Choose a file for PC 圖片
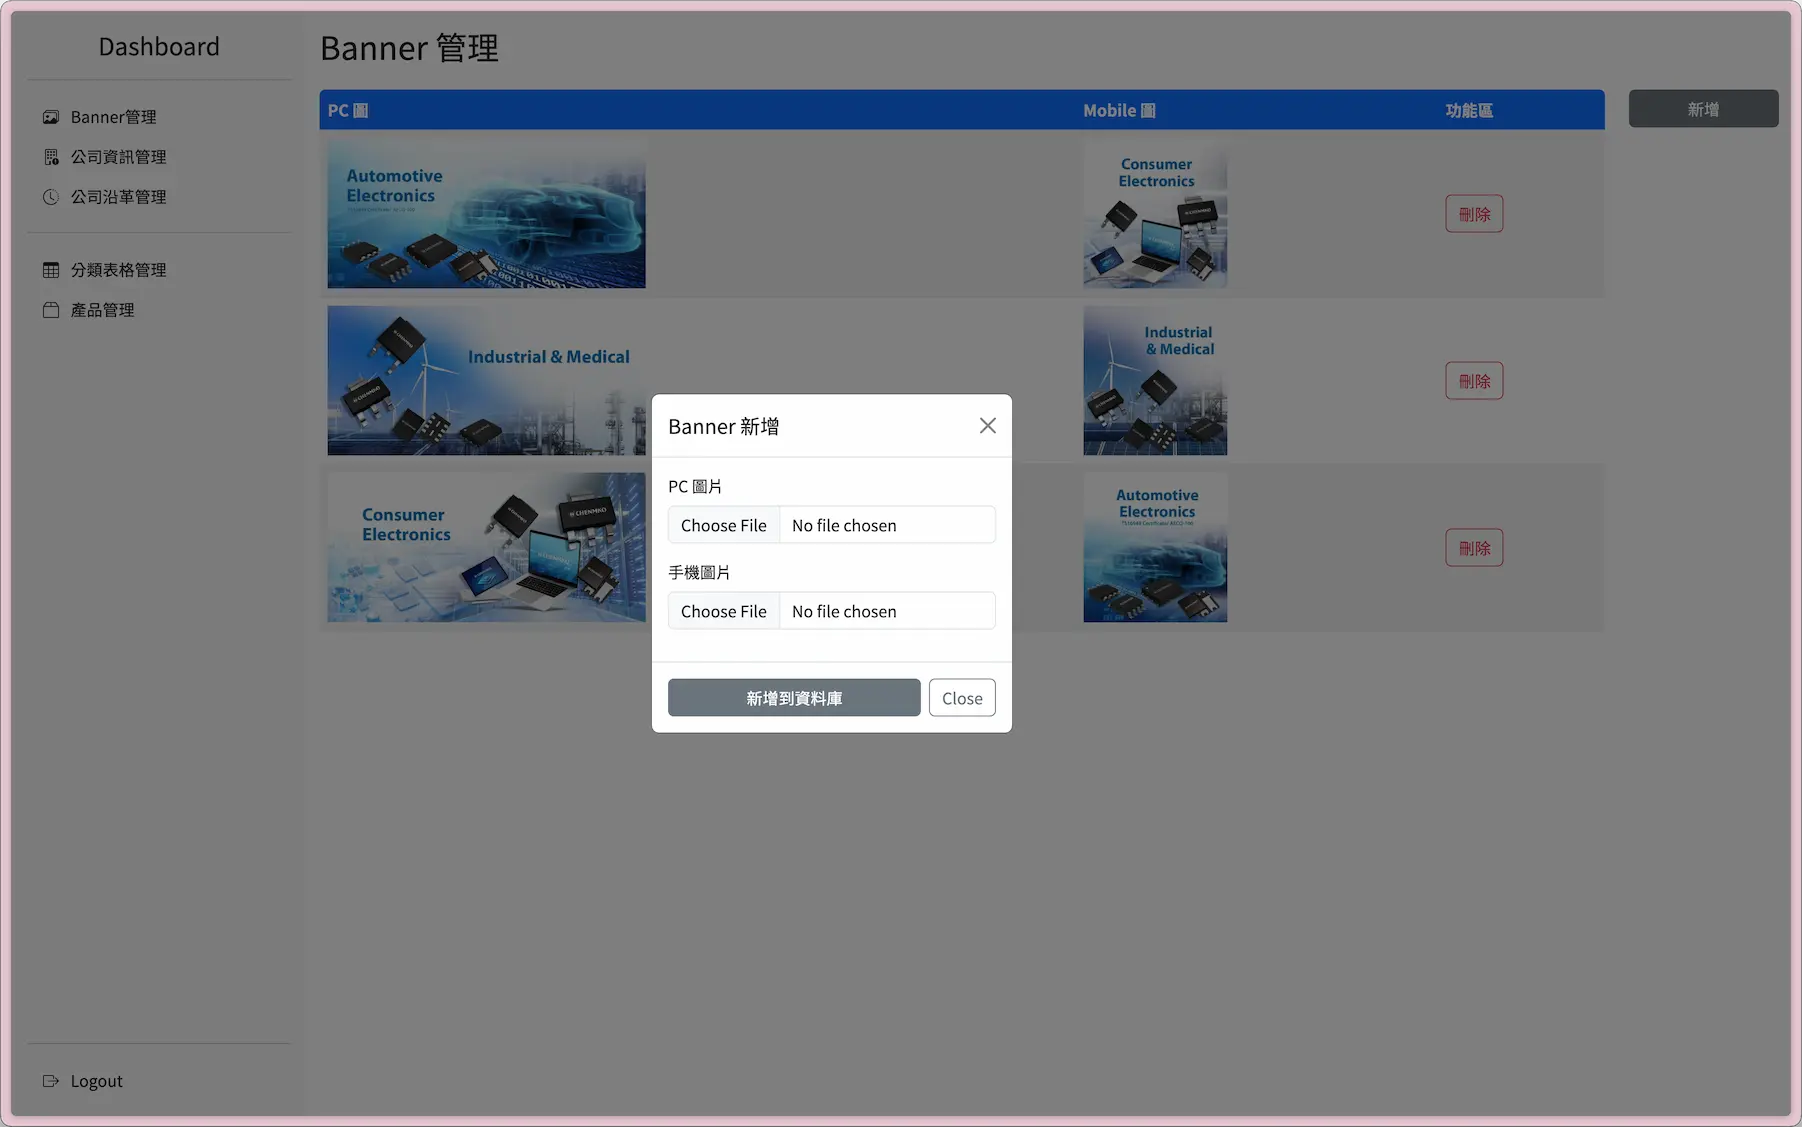This screenshot has height=1127, width=1802. (x=723, y=525)
